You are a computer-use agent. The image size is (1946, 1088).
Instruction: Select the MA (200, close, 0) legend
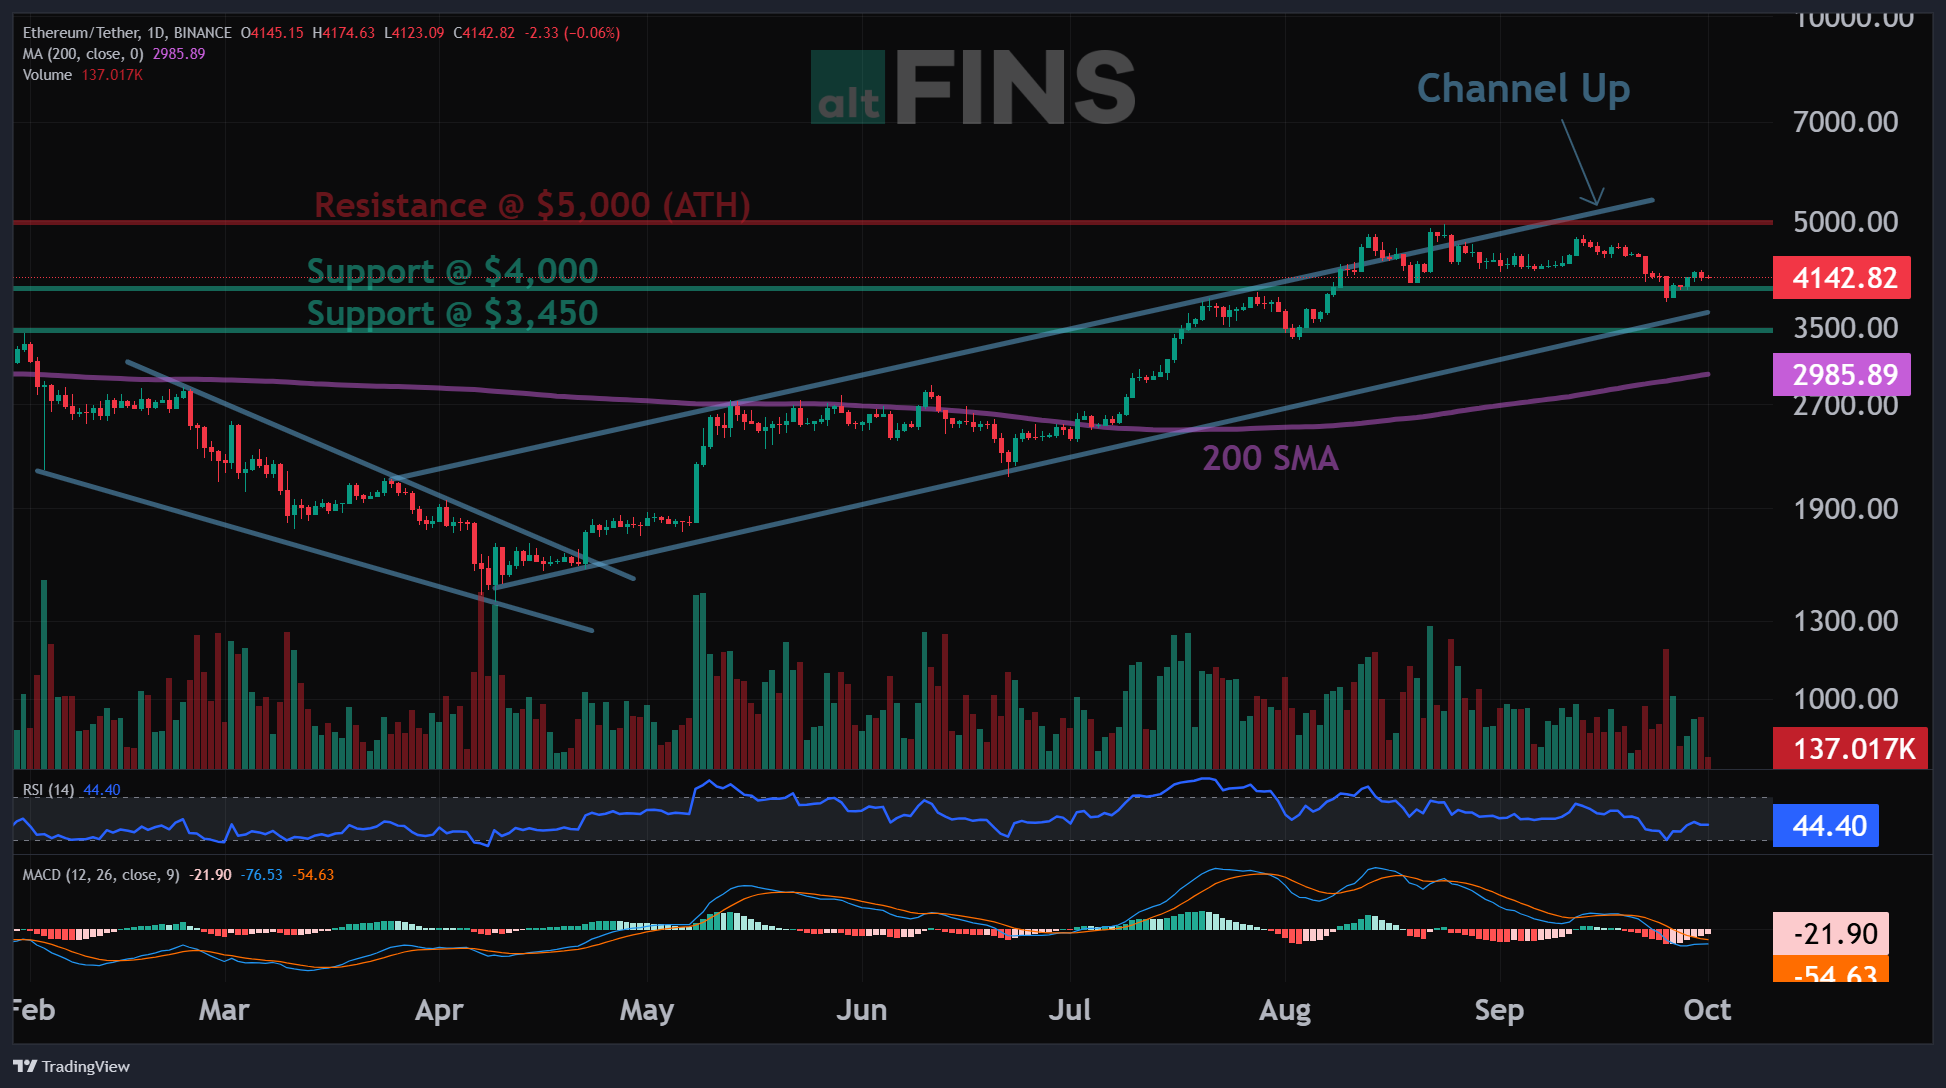point(83,54)
